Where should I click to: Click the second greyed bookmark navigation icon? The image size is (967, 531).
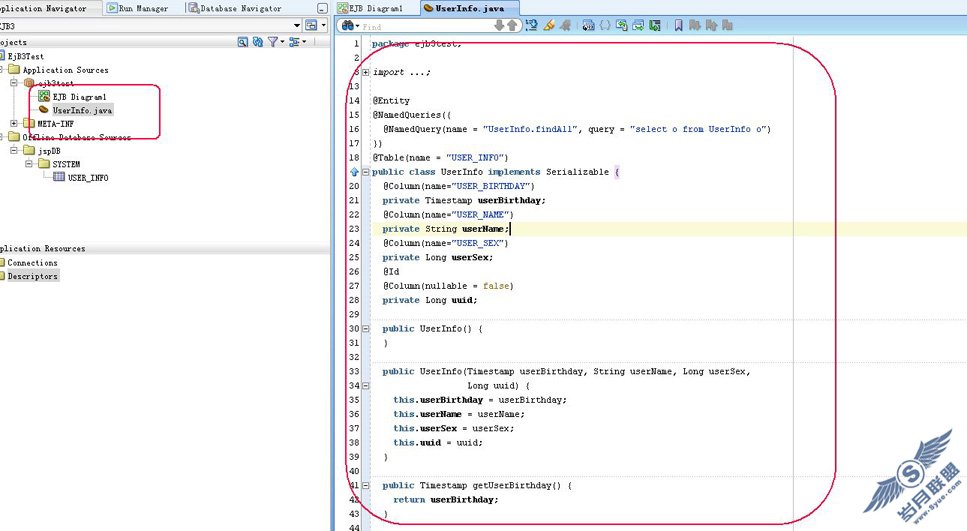[711, 25]
